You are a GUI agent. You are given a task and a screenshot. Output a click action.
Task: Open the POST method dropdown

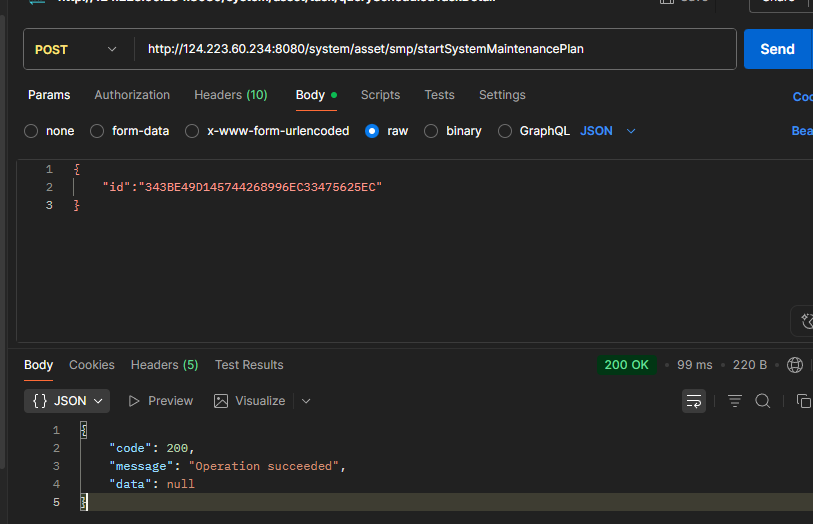(77, 49)
